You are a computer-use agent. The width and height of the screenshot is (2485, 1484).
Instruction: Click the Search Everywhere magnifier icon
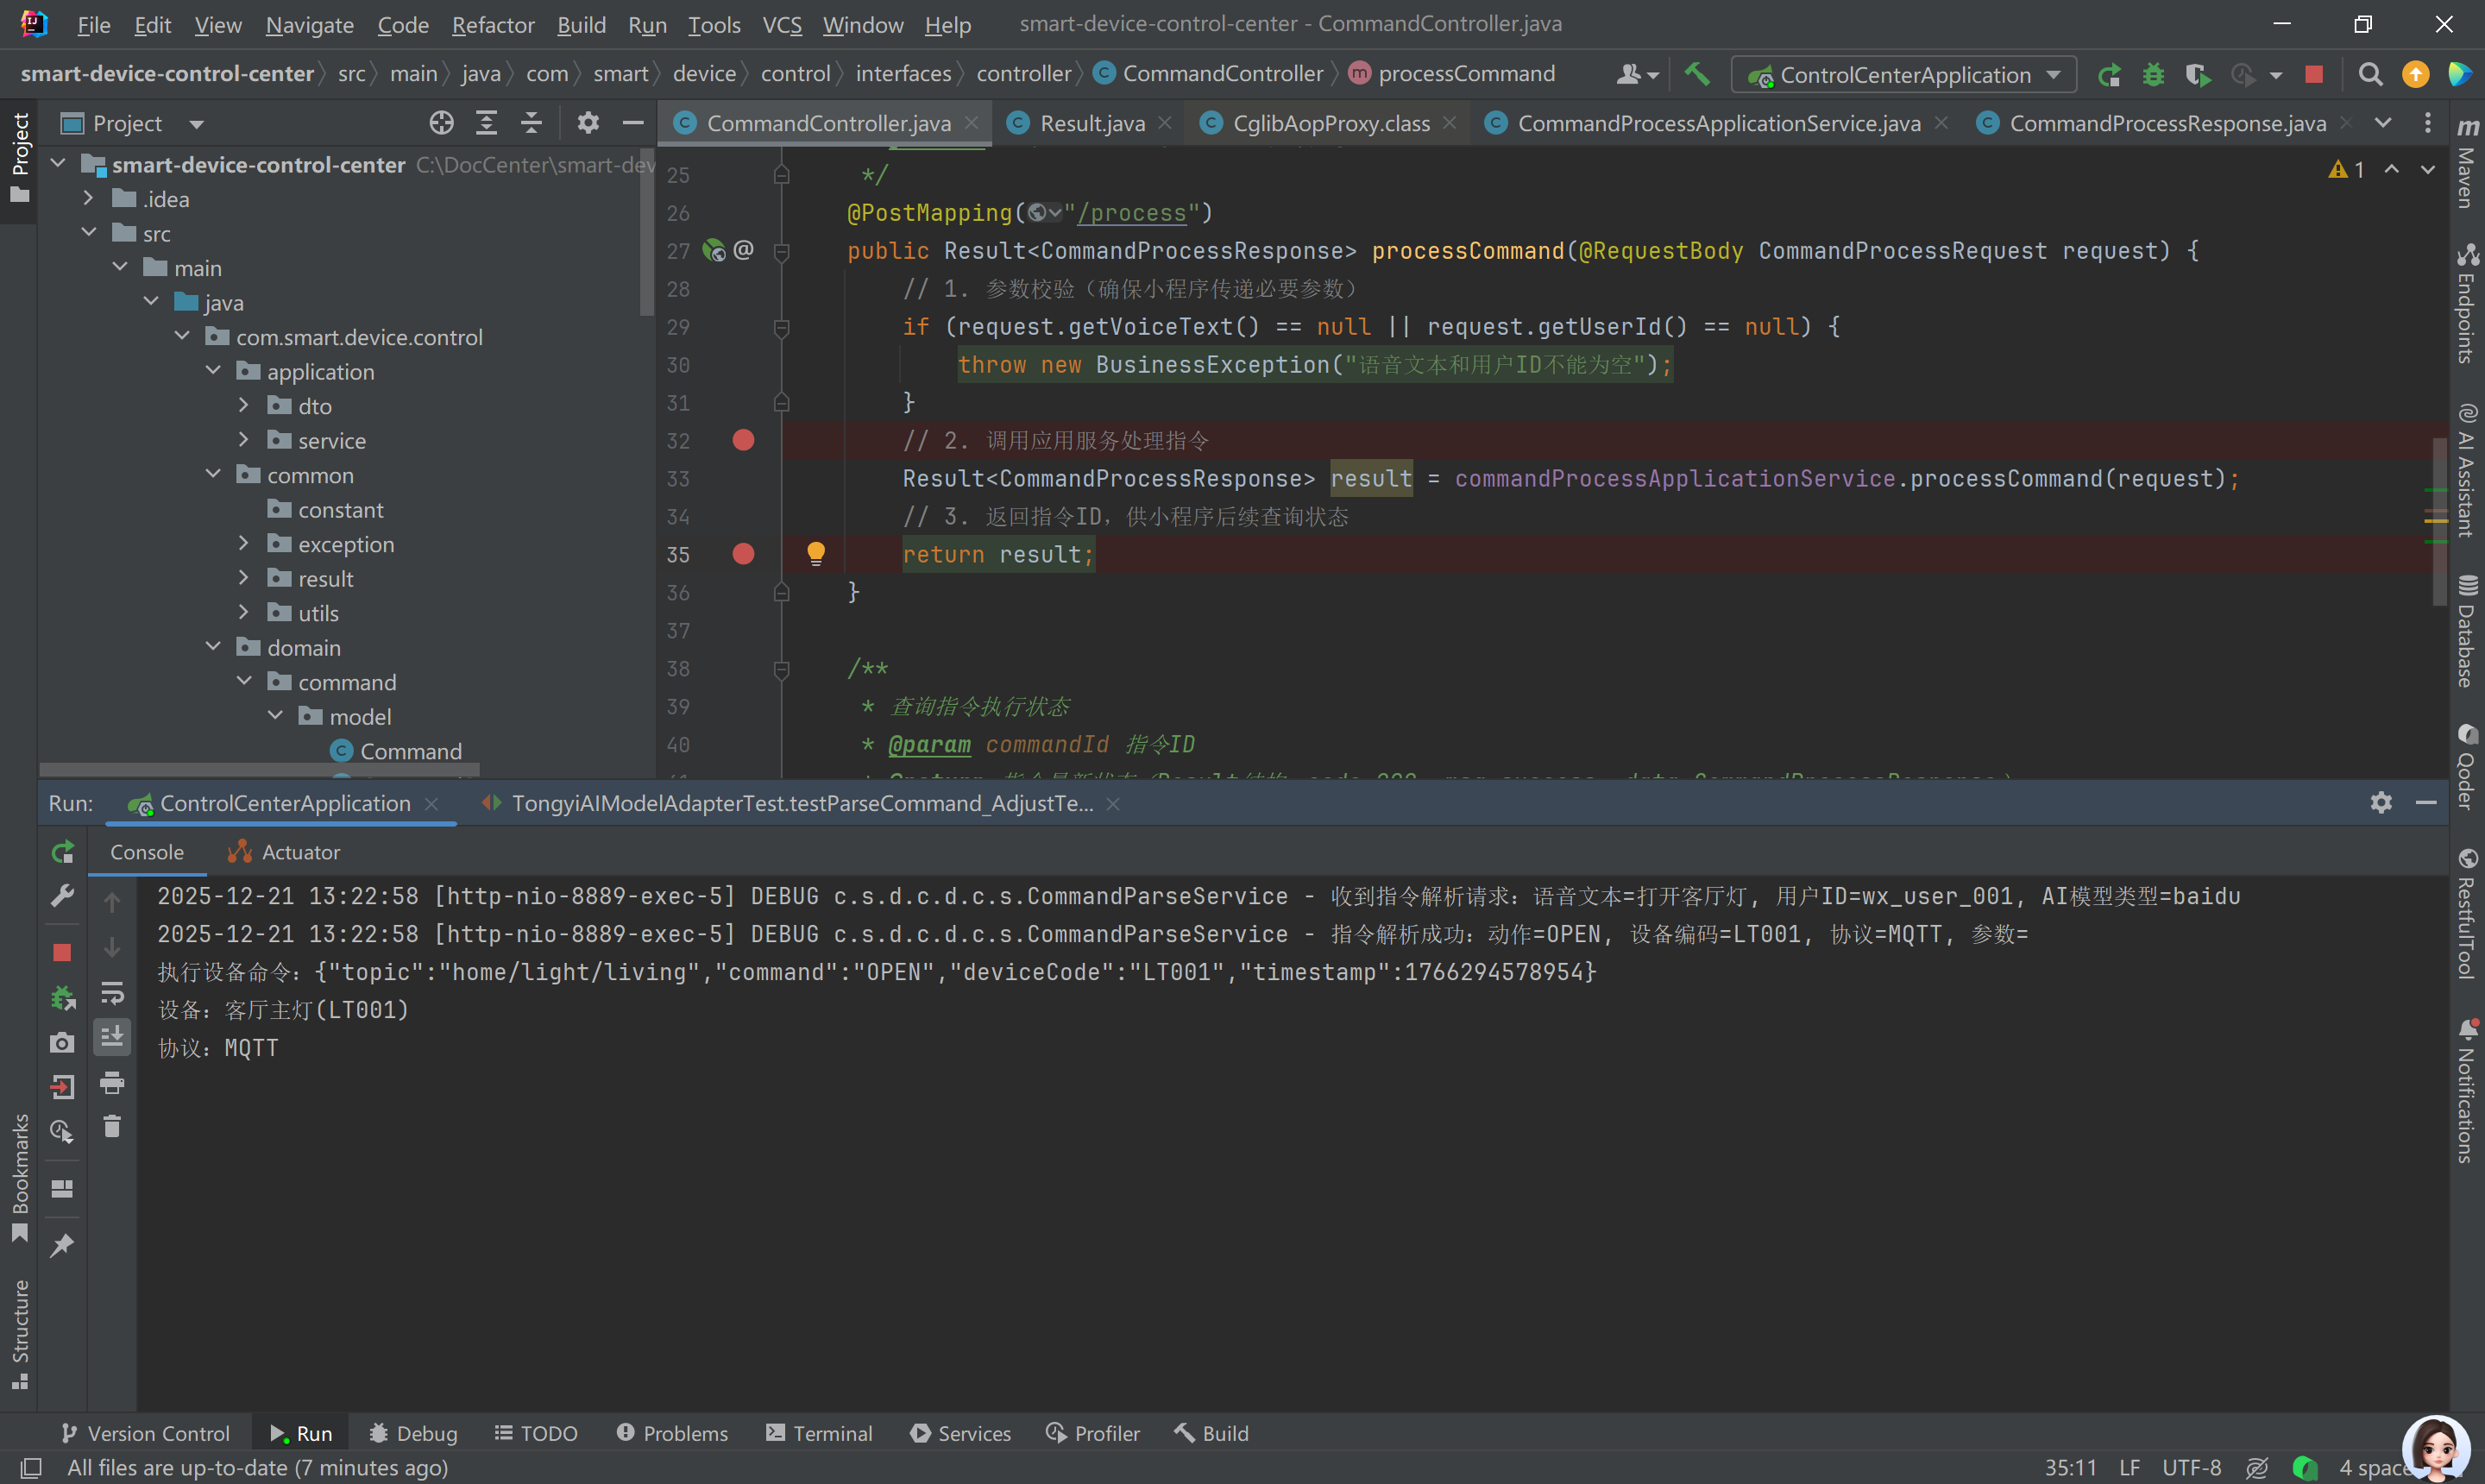[2370, 75]
